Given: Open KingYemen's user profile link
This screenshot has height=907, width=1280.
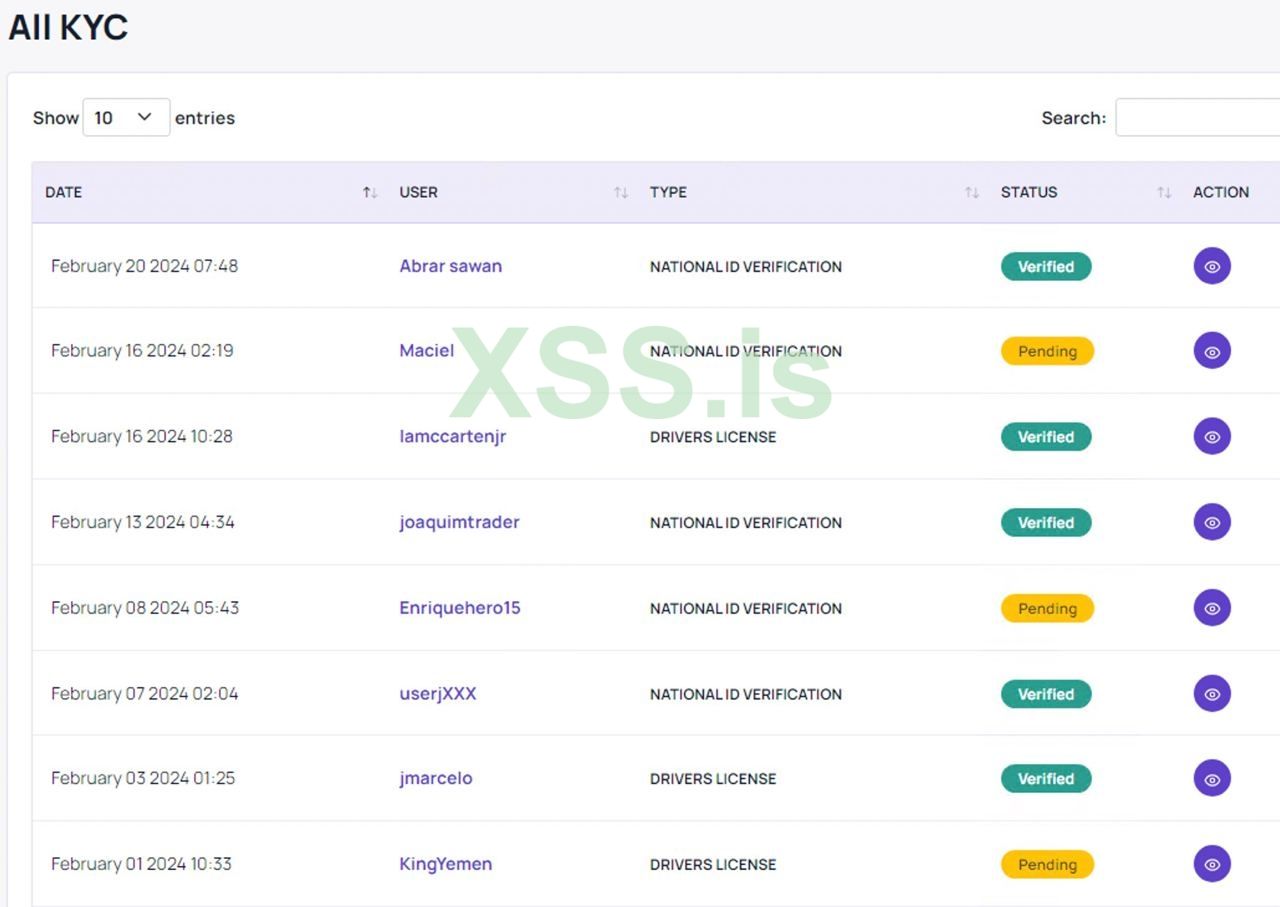Looking at the screenshot, I should [446, 864].
